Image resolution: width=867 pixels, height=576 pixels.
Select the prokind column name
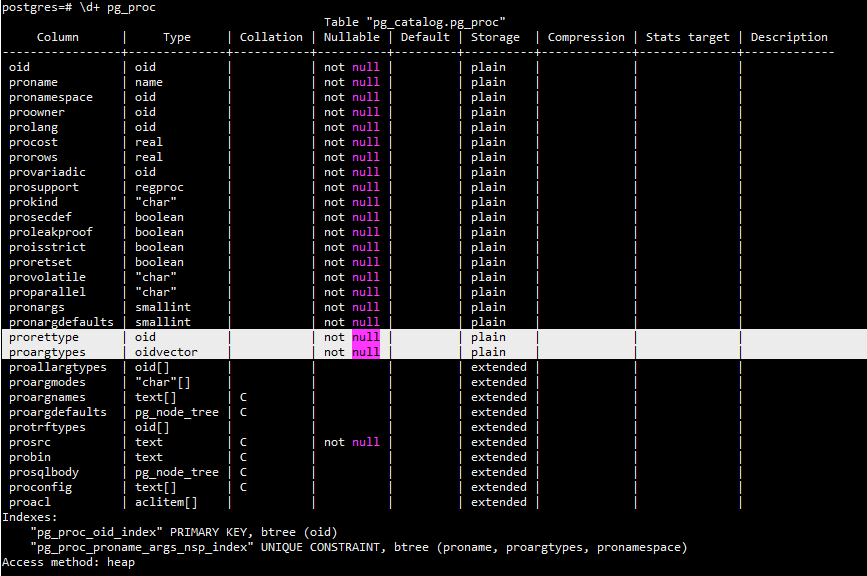point(33,202)
